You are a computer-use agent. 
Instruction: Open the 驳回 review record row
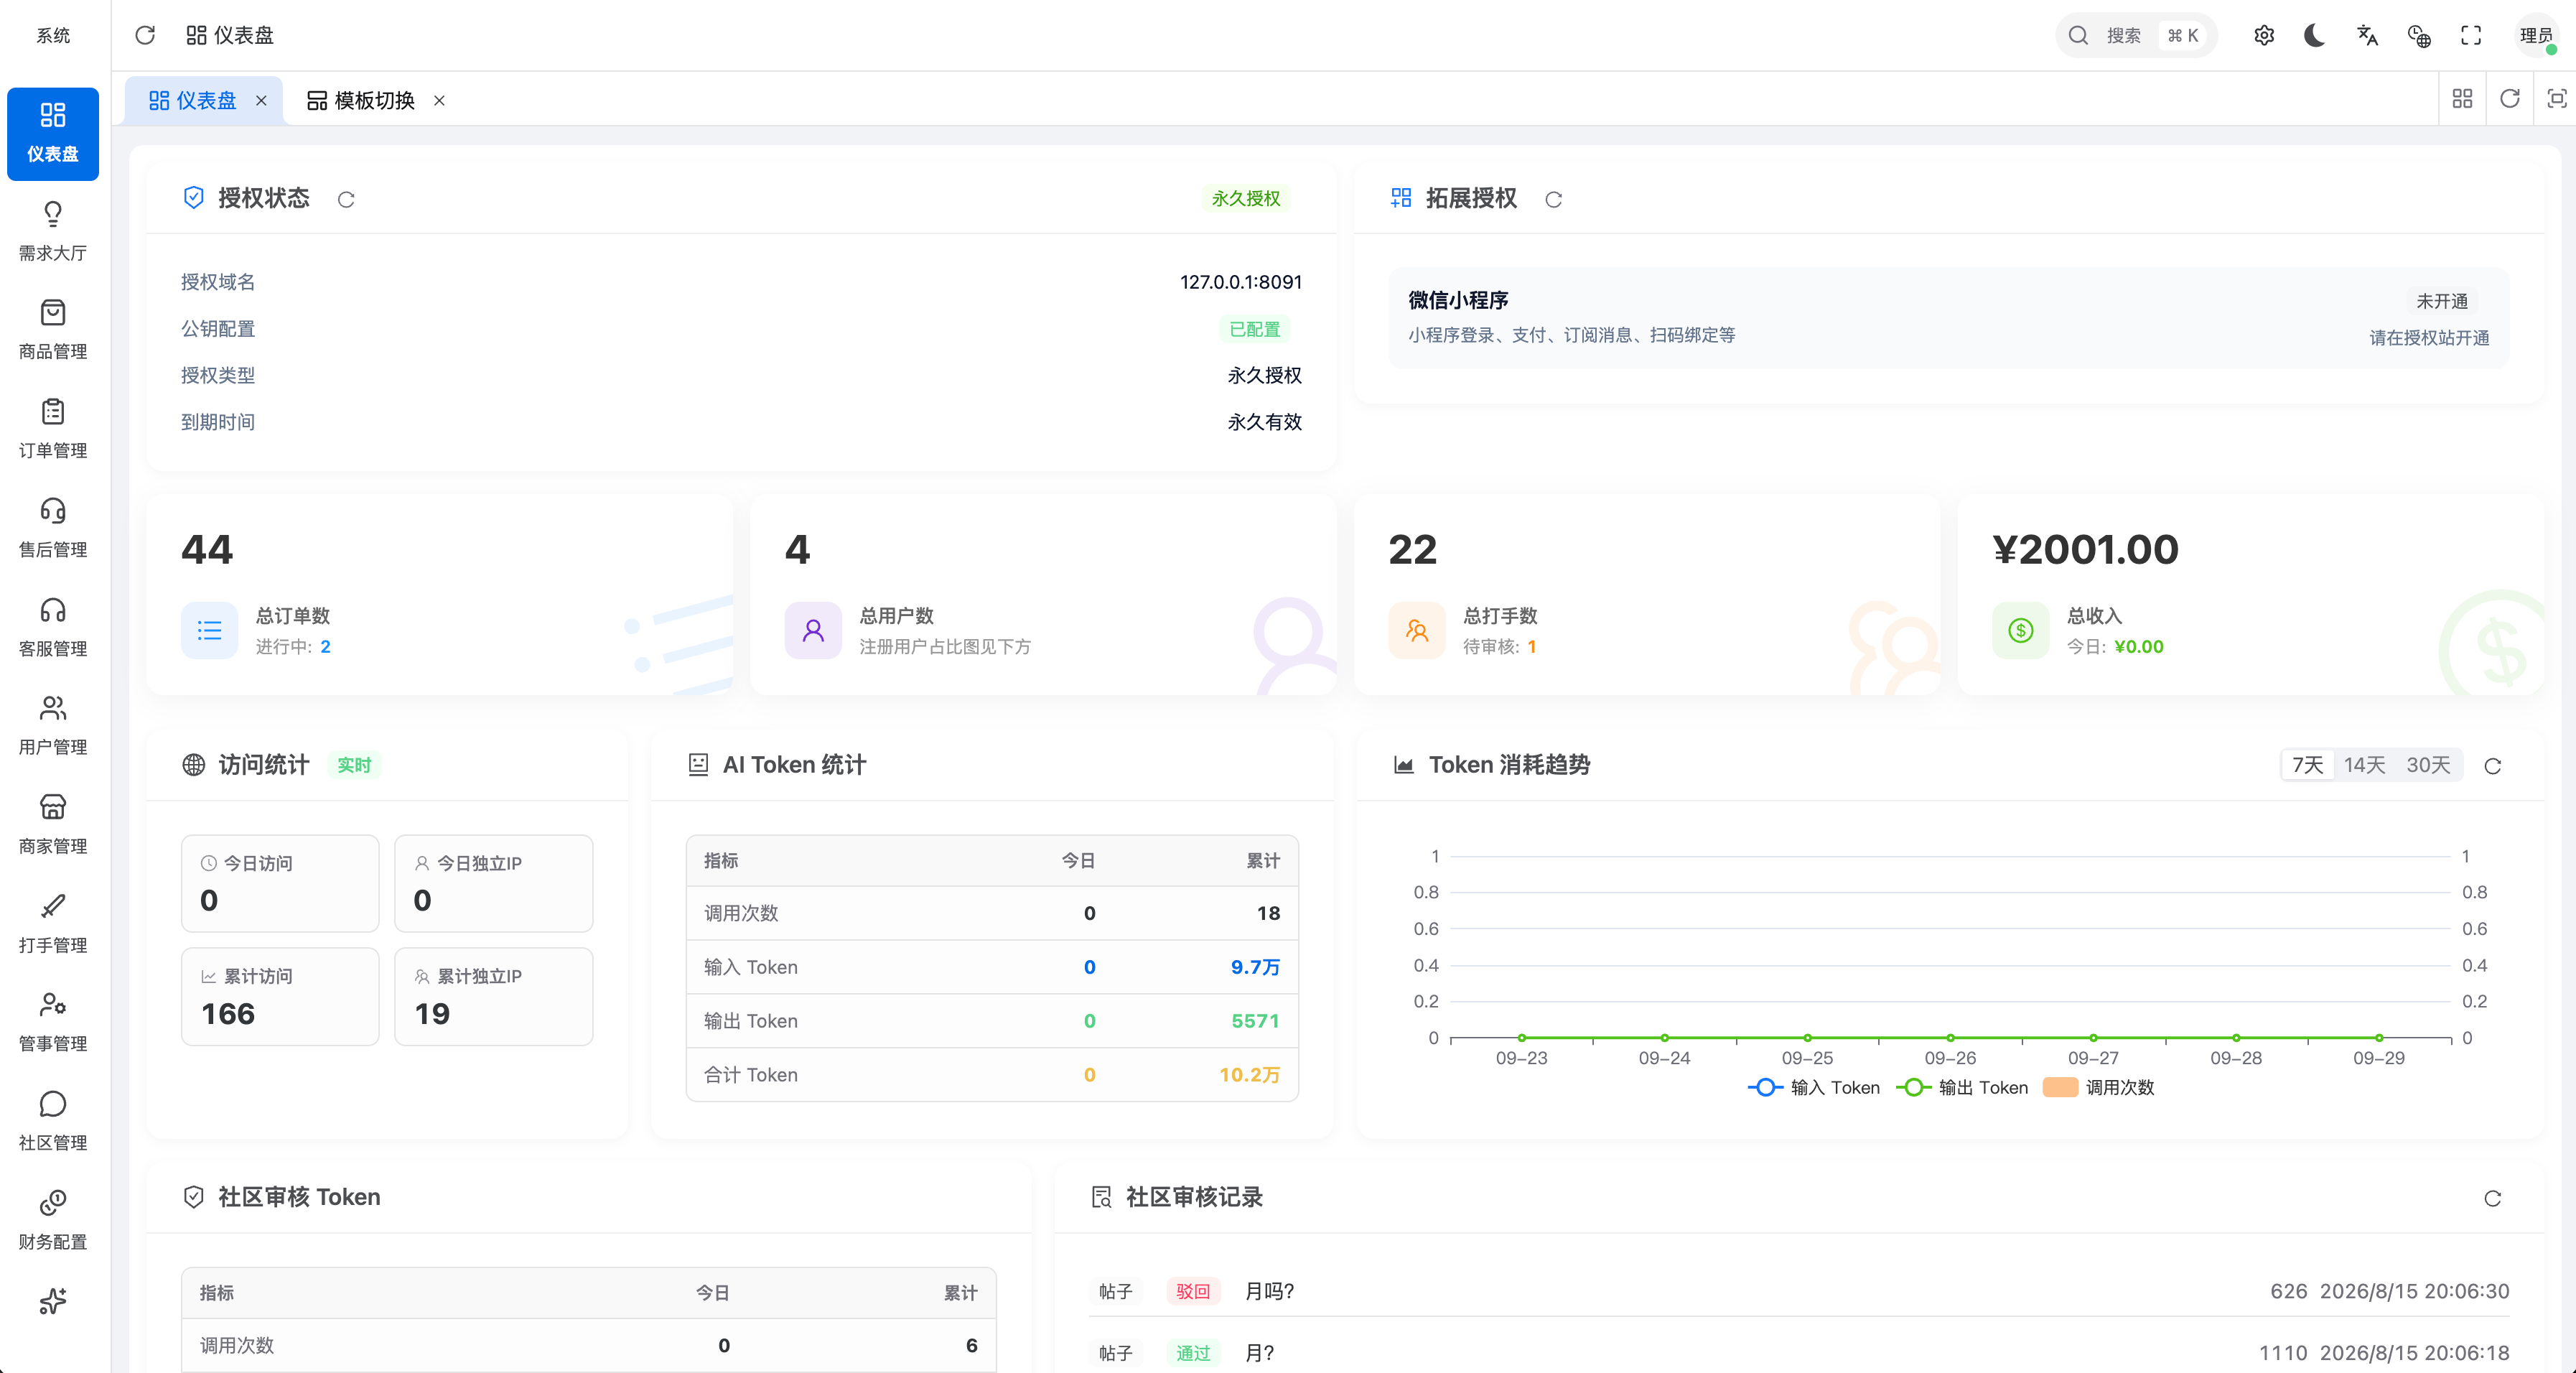point(1799,1291)
